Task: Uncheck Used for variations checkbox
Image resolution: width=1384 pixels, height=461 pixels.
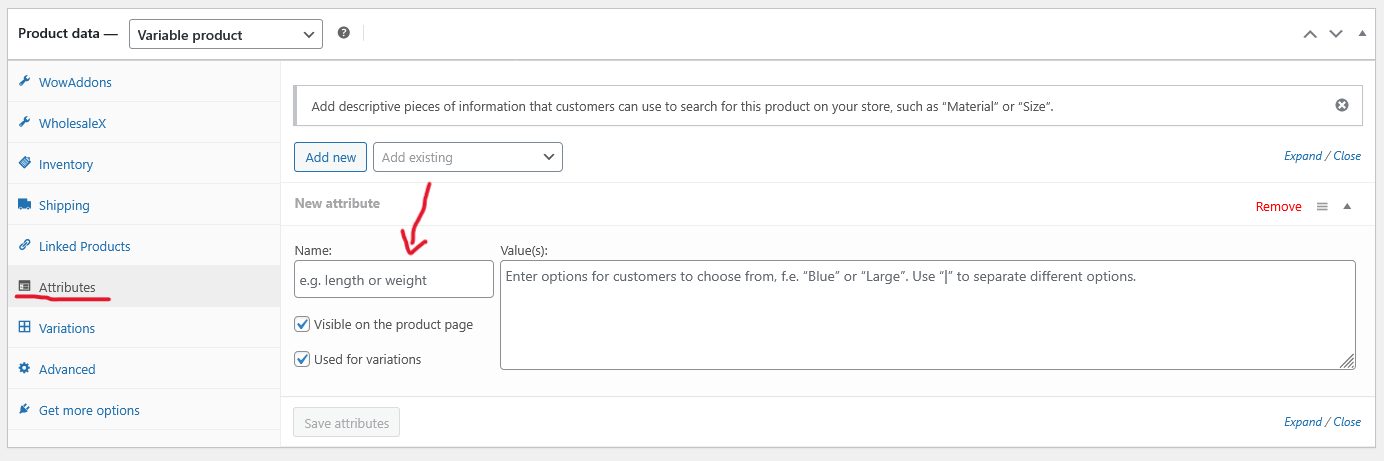Action: point(302,359)
